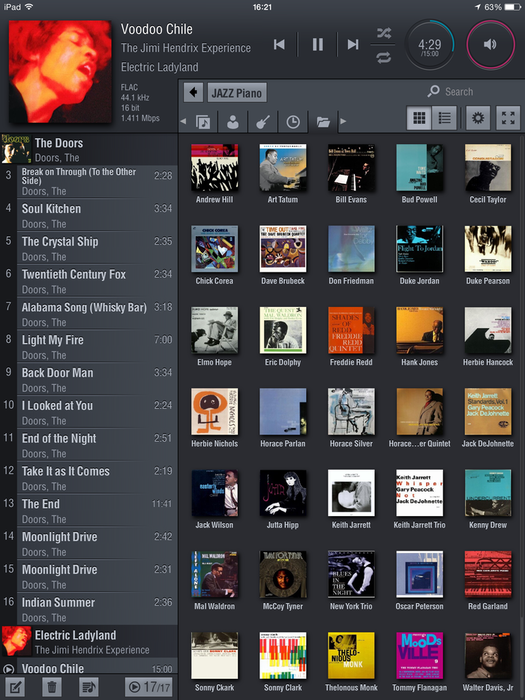
Task: Select the folder browse tab
Action: pos(323,121)
